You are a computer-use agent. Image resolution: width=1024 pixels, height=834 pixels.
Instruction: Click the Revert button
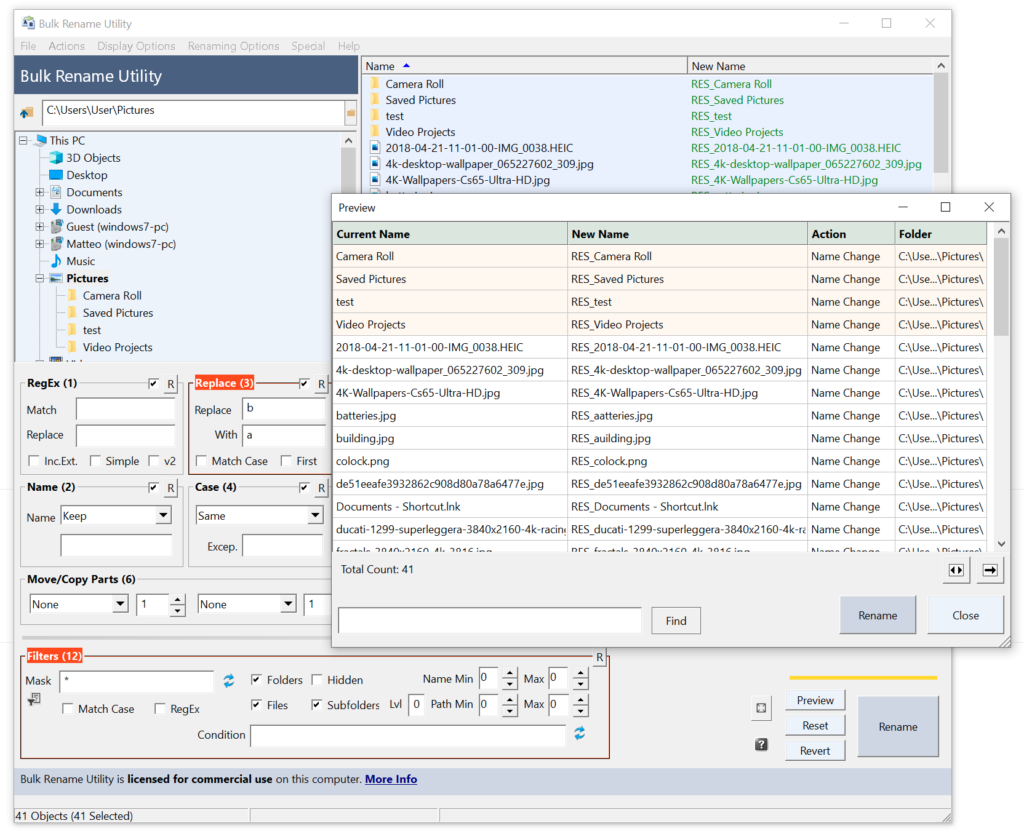[815, 749]
